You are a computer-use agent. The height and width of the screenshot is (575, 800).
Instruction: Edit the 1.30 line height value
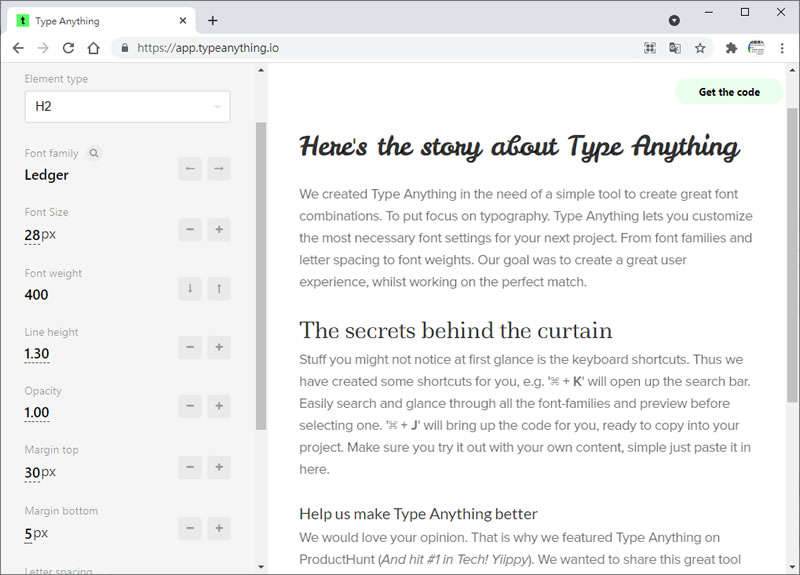(37, 354)
